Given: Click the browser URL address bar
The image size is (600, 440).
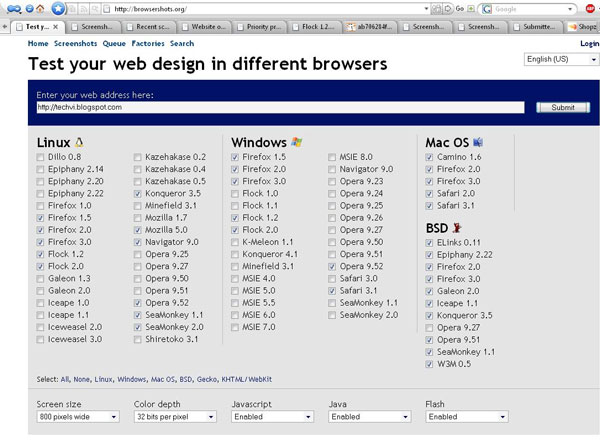Looking at the screenshot, I should point(268,9).
